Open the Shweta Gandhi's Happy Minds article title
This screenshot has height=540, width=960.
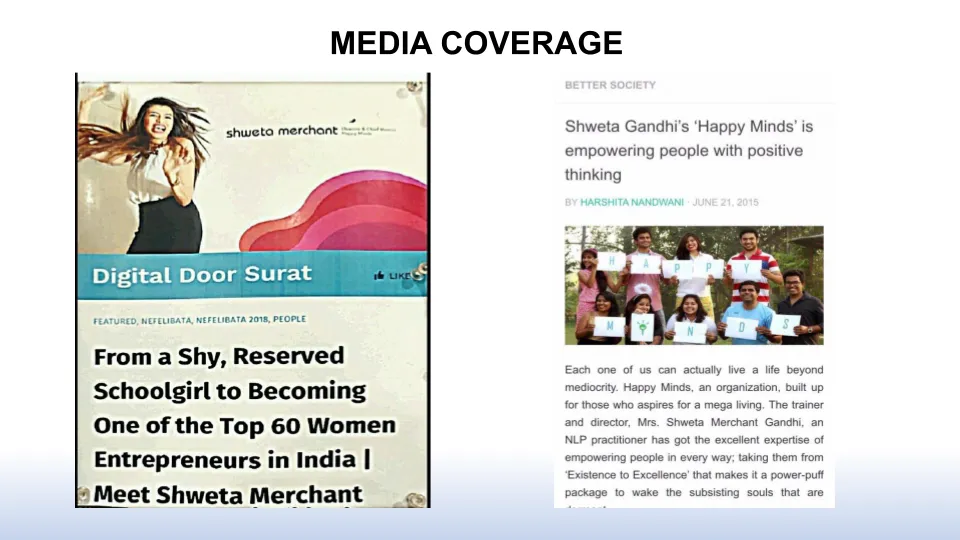click(x=689, y=151)
